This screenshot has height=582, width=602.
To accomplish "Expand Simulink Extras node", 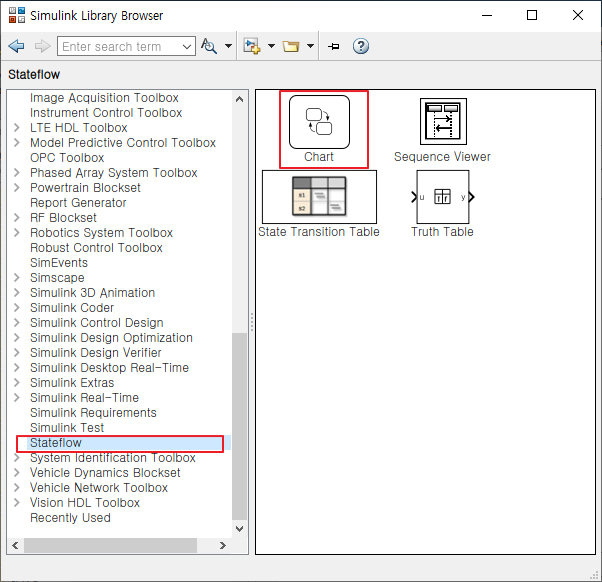I will click(17, 382).
